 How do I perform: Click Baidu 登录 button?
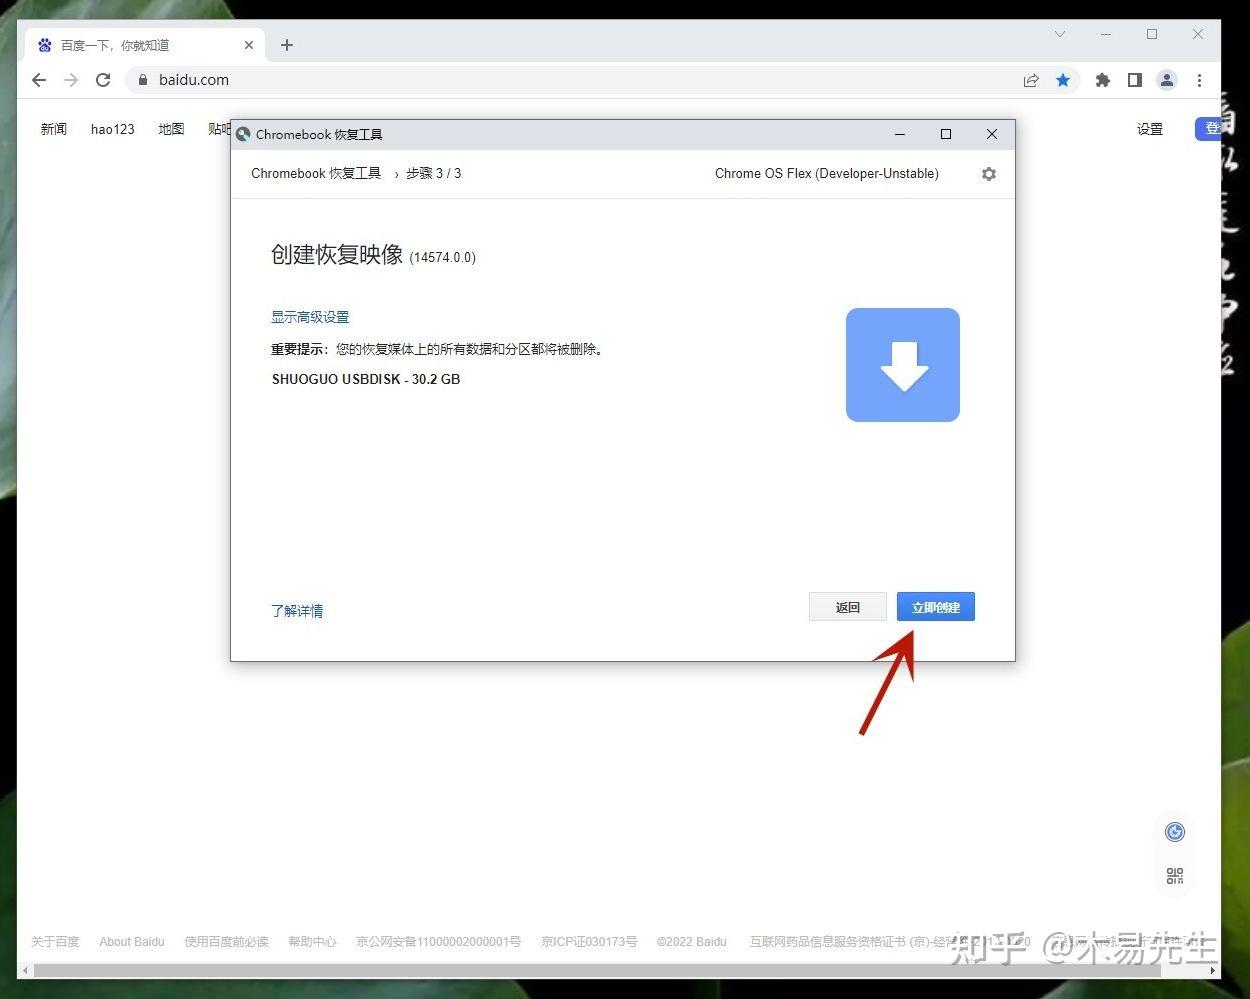pos(1208,128)
